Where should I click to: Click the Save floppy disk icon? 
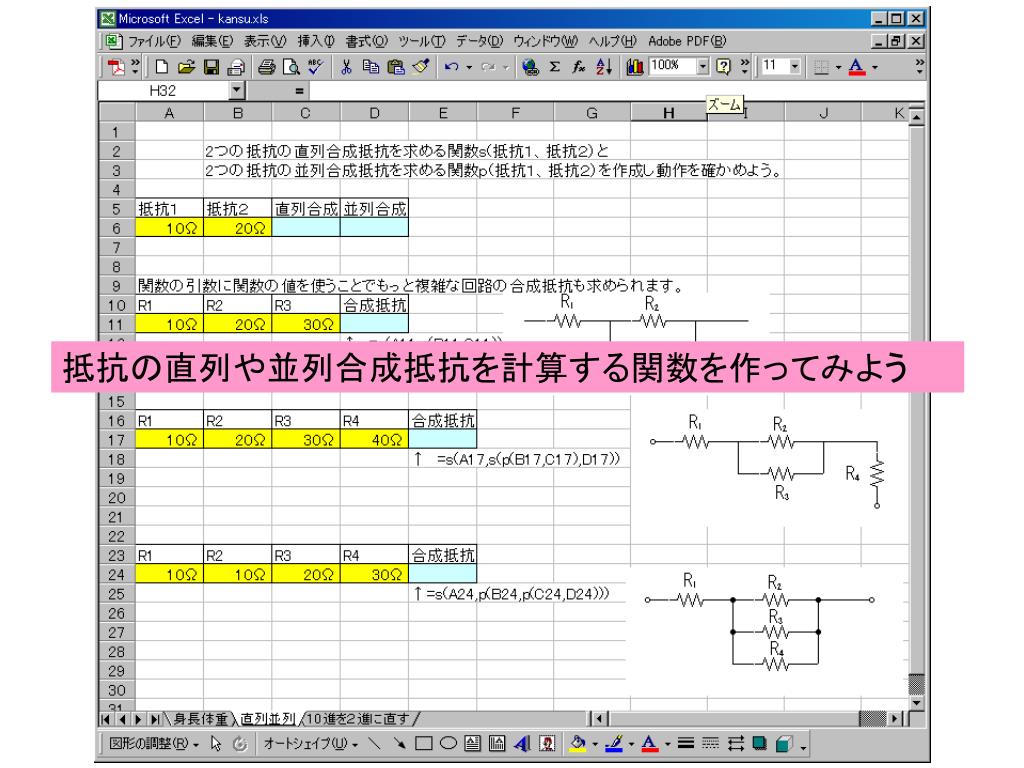point(211,67)
